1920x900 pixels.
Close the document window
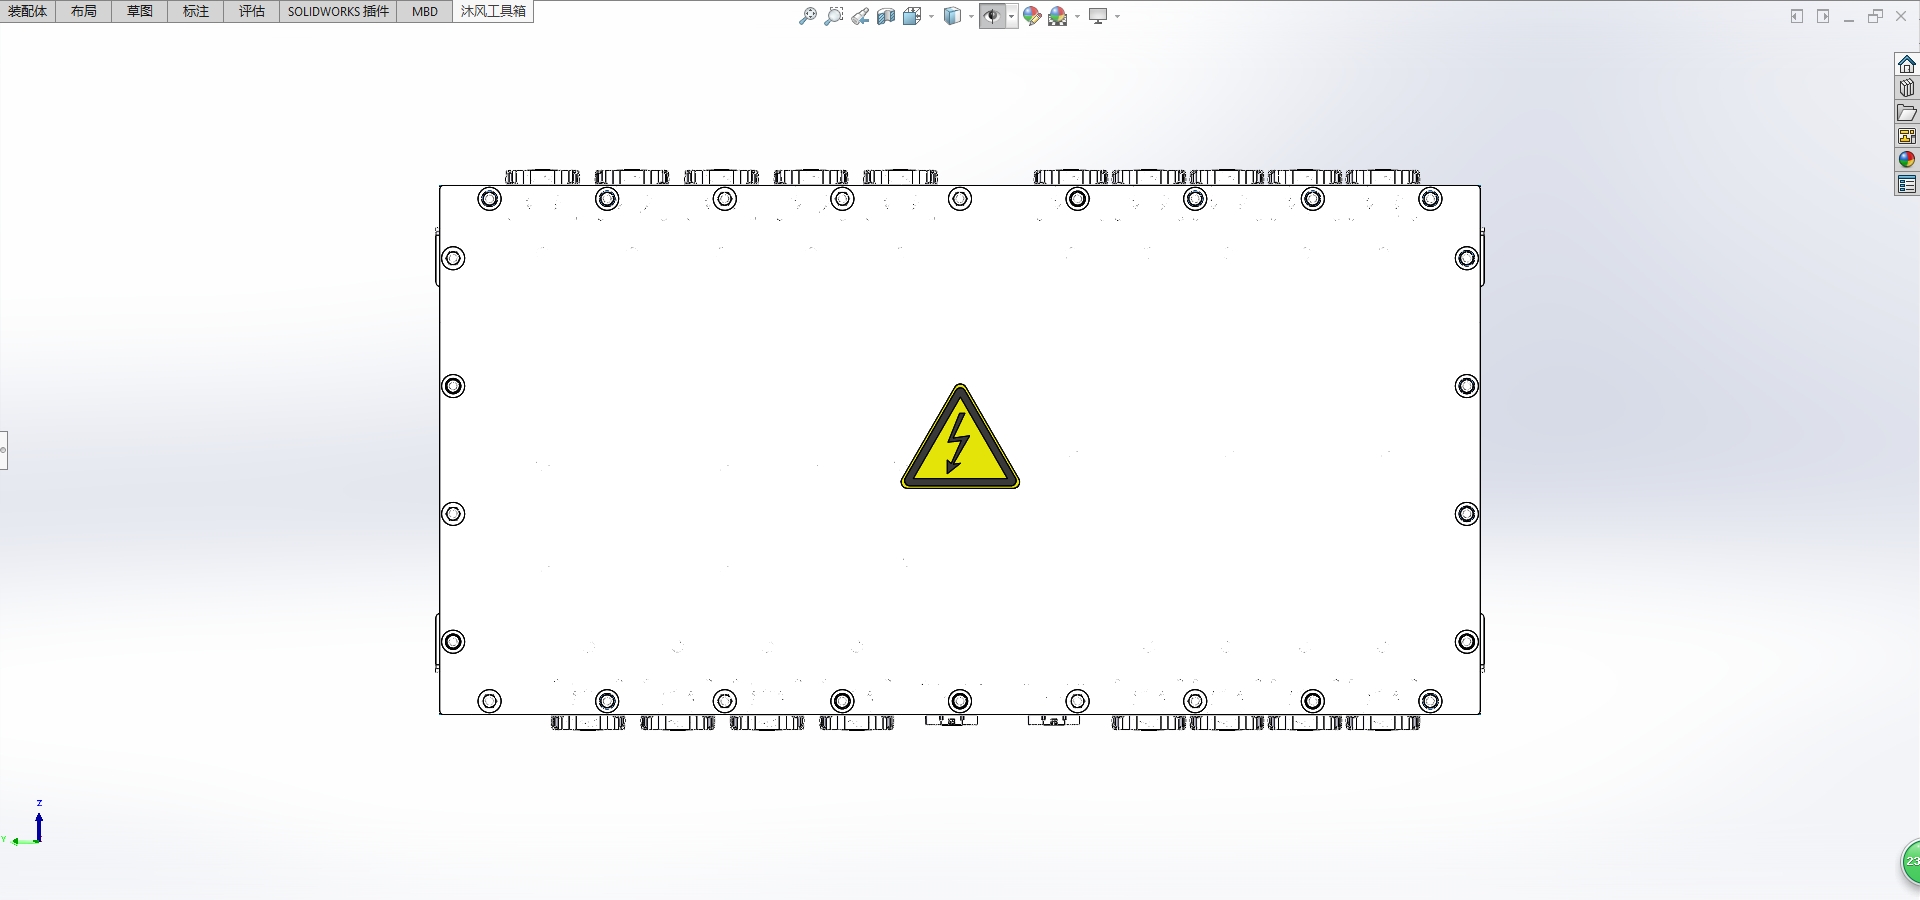pyautogui.click(x=1901, y=16)
